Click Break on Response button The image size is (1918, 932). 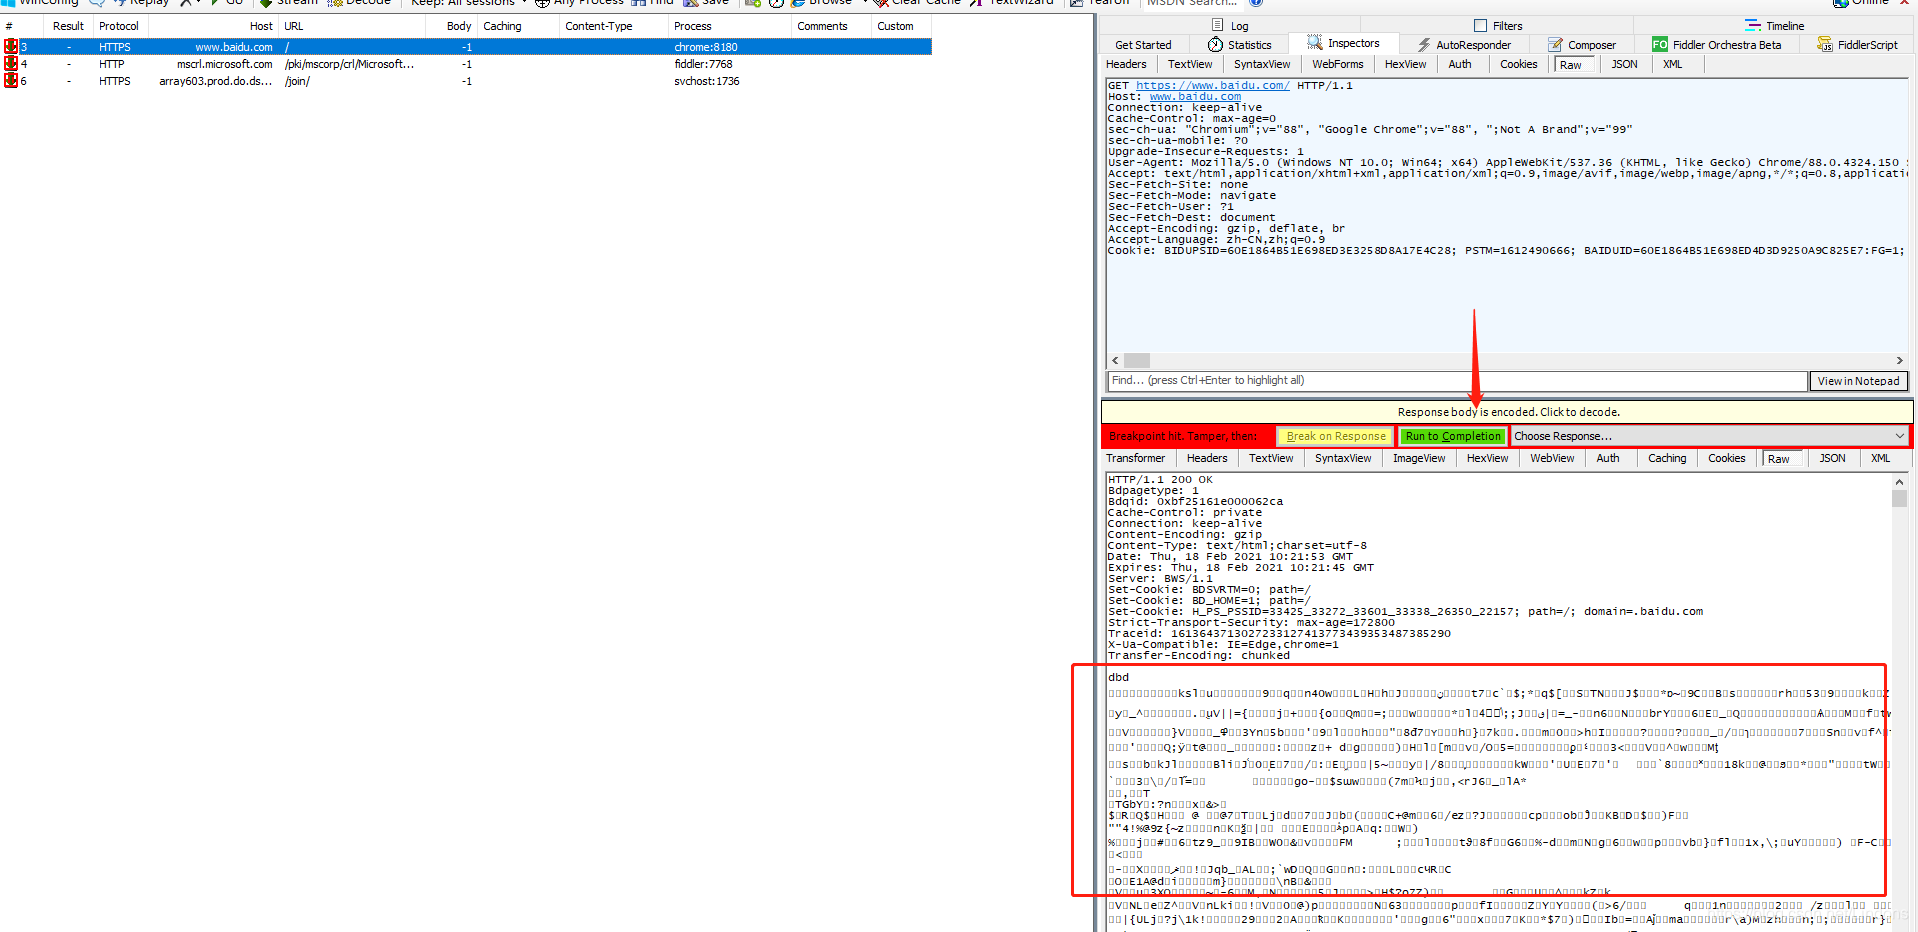(1336, 436)
